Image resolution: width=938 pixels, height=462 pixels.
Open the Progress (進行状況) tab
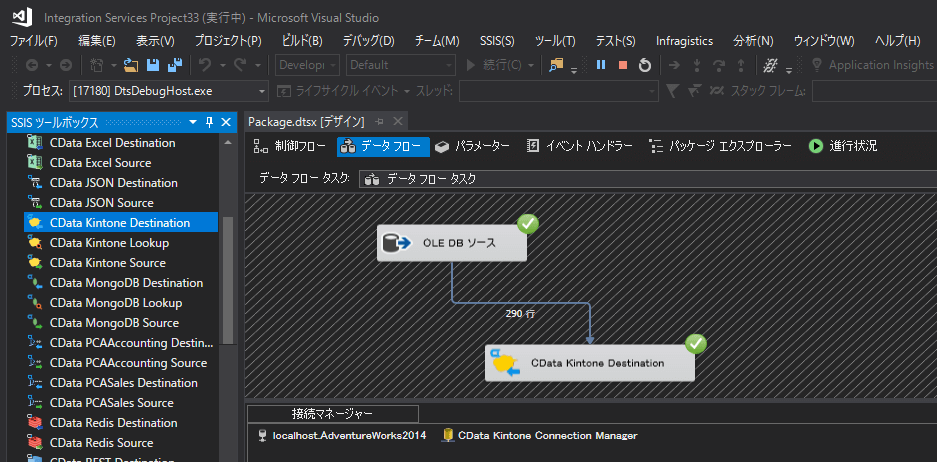tap(843, 146)
